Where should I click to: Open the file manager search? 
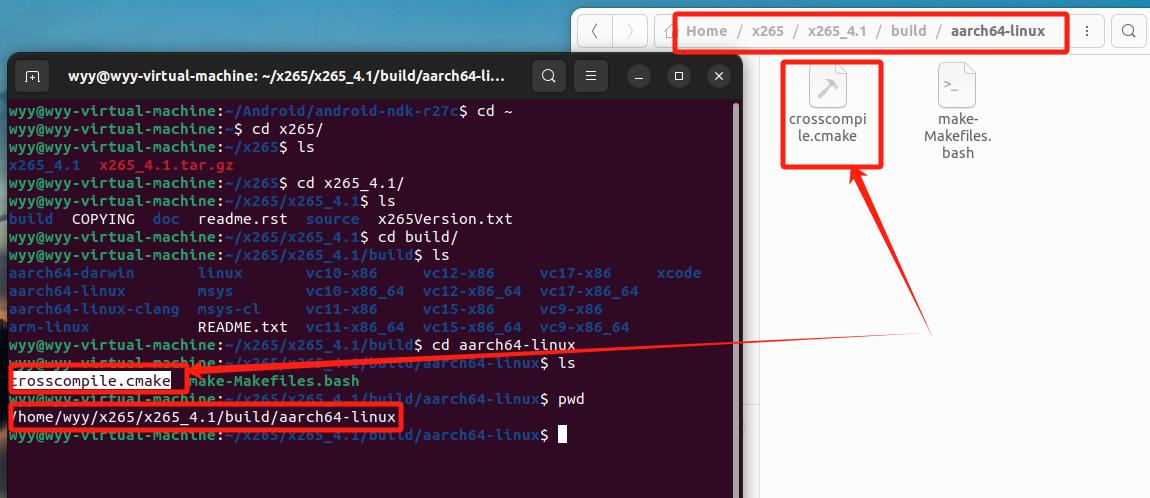1128,31
